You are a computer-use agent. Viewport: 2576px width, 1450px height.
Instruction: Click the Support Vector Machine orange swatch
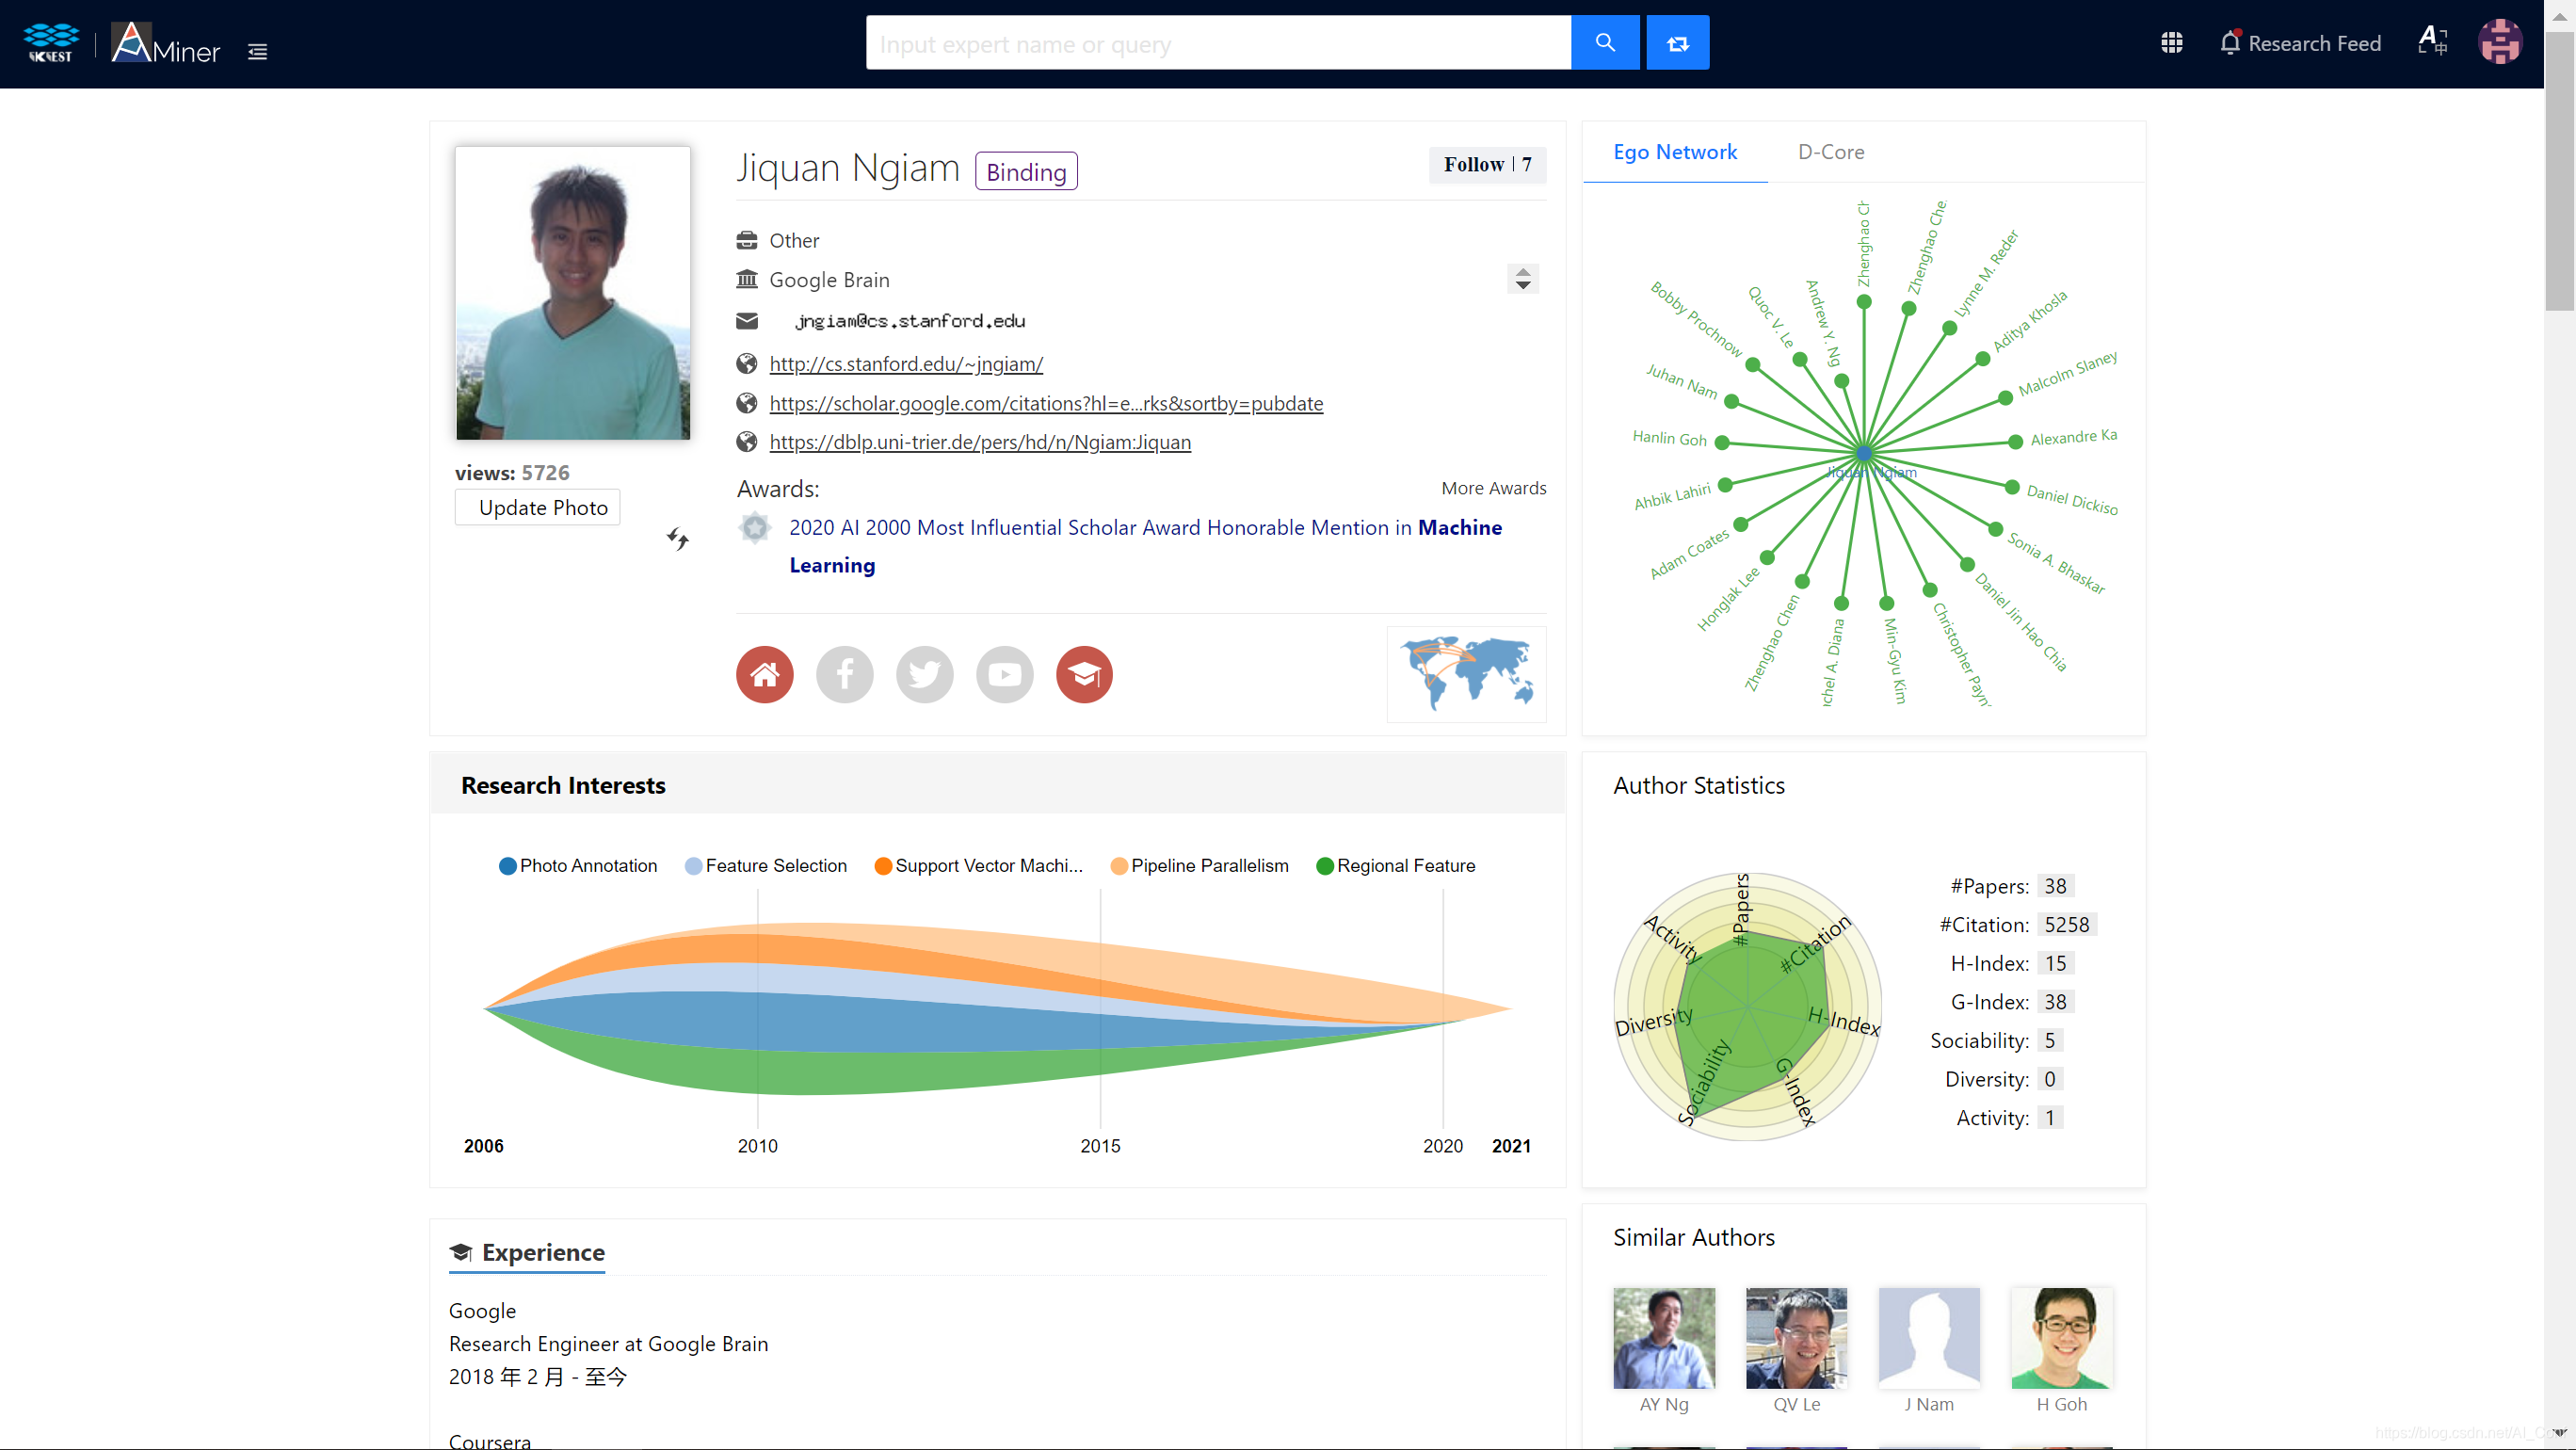[882, 866]
